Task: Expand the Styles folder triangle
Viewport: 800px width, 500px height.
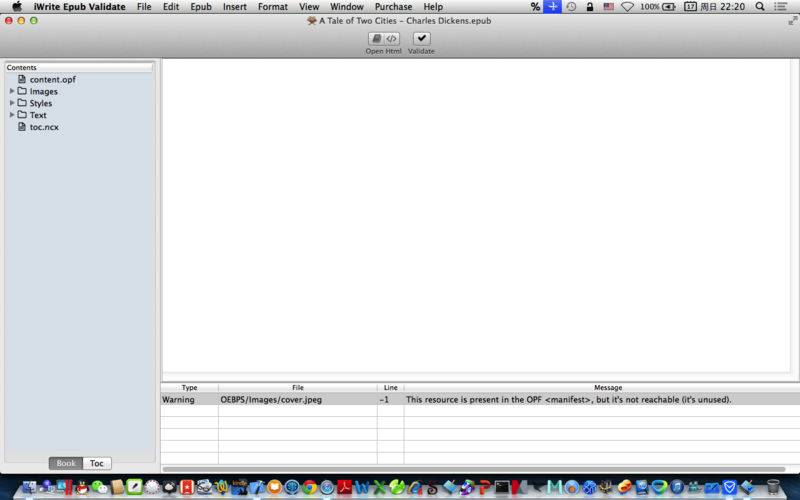Action: pos(12,103)
